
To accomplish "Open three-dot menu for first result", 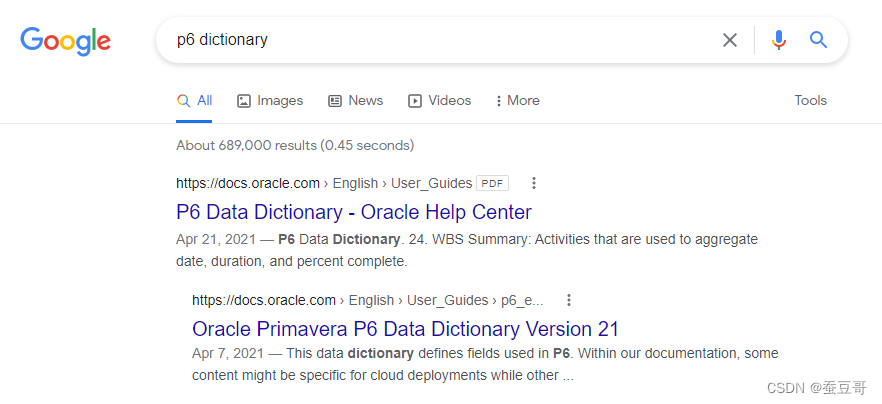I will (x=534, y=183).
